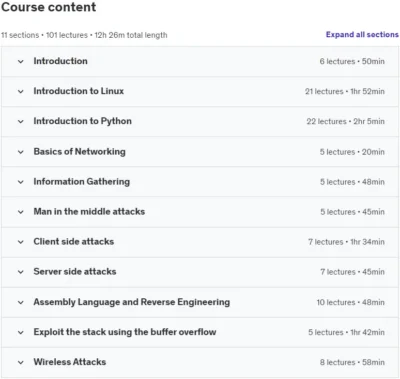Expand the Introduction section chevron
The width and height of the screenshot is (400, 379).
(21, 61)
